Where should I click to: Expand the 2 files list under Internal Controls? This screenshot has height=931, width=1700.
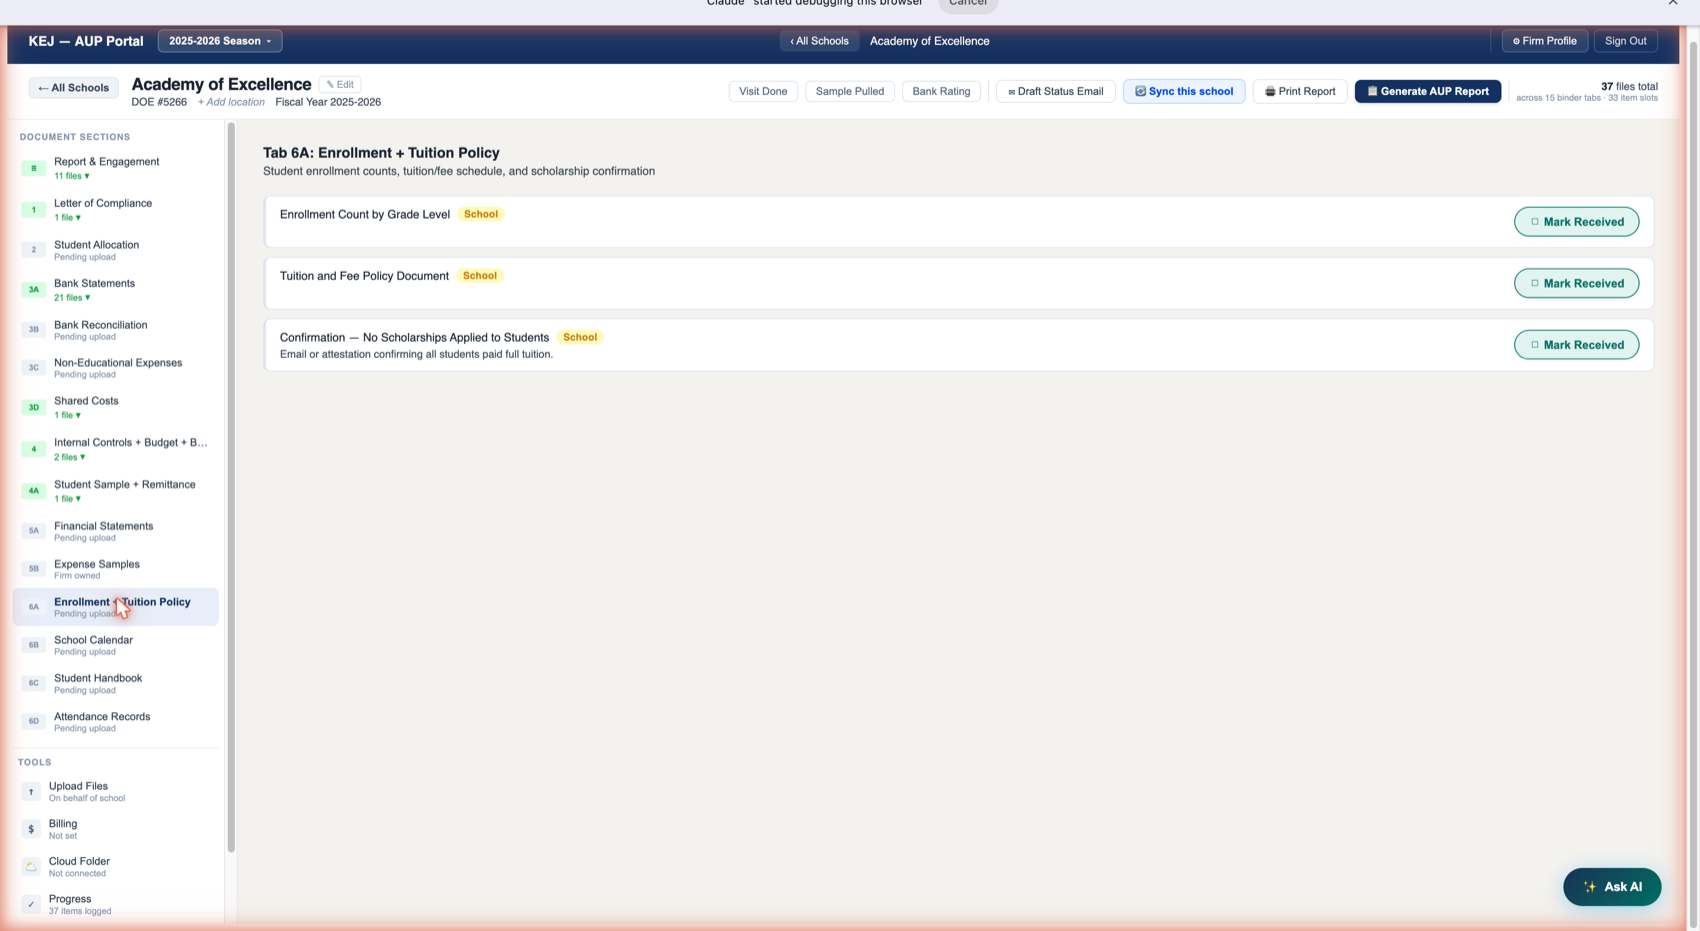tap(69, 457)
